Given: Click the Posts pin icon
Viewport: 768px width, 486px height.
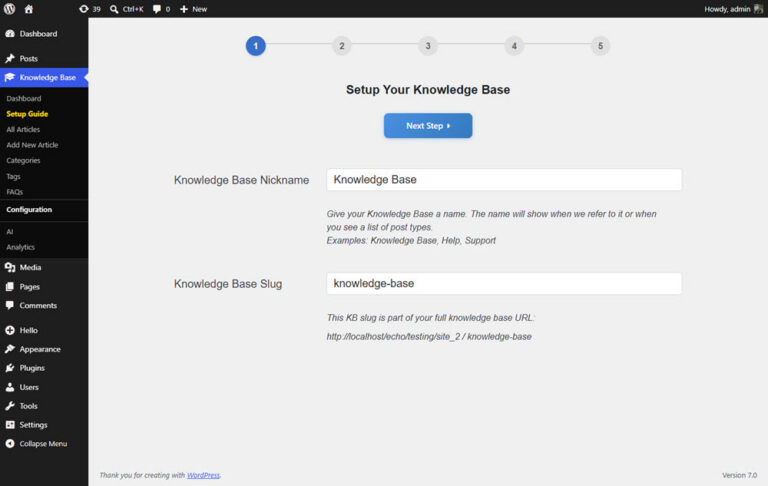Looking at the screenshot, I should point(10,58).
